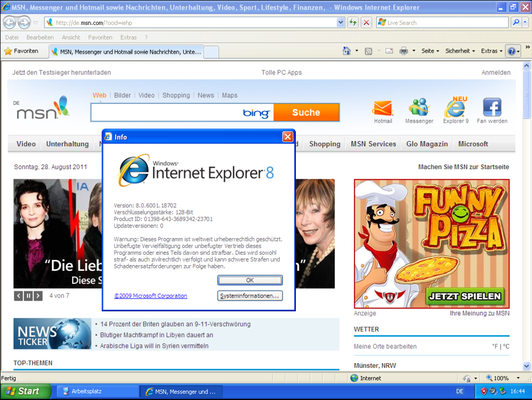This screenshot has width=532, height=400.
Task: Click the orange Suche button
Action: (306, 112)
